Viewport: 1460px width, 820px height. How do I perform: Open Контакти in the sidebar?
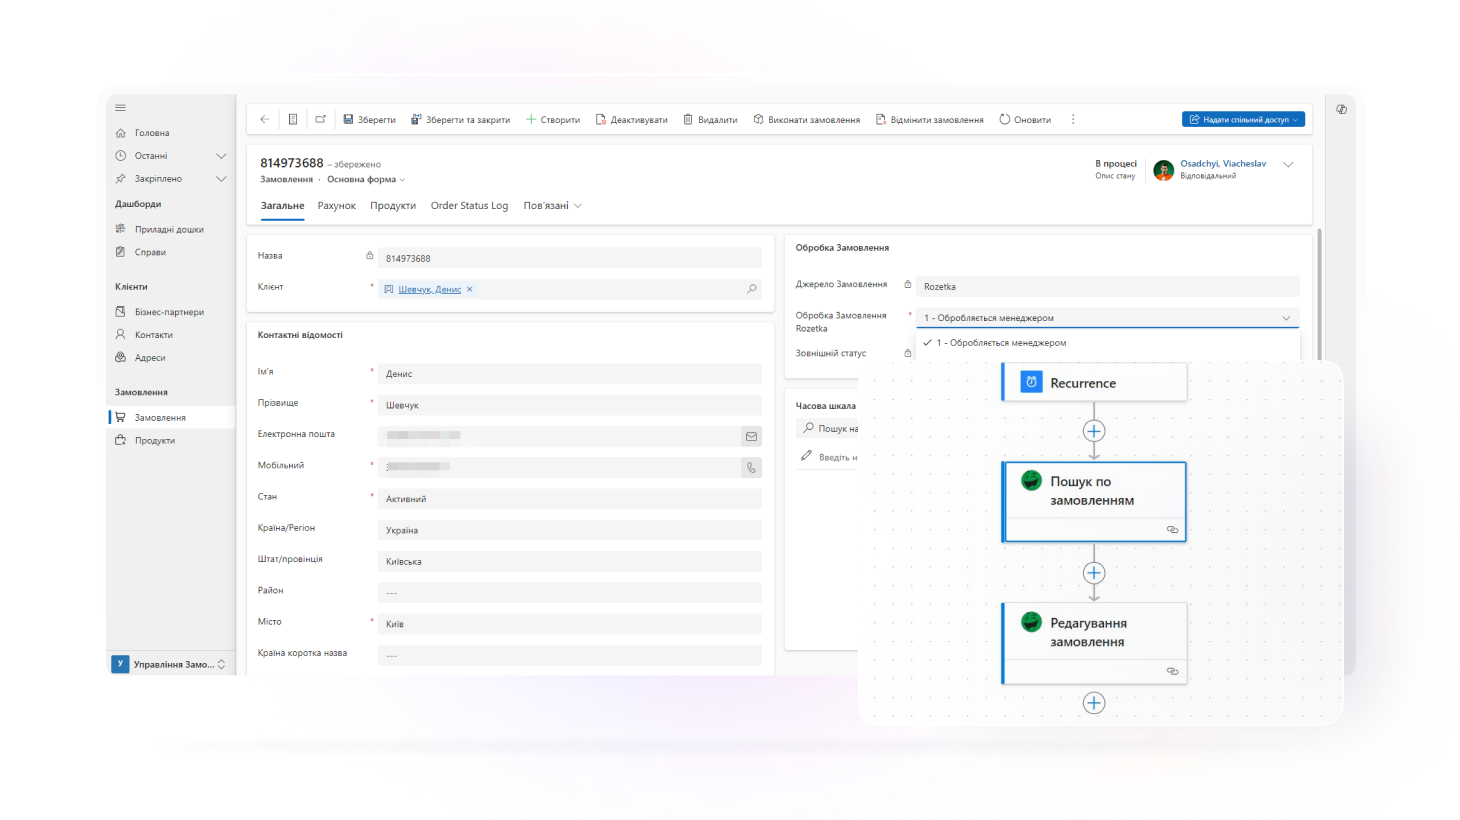tap(154, 335)
